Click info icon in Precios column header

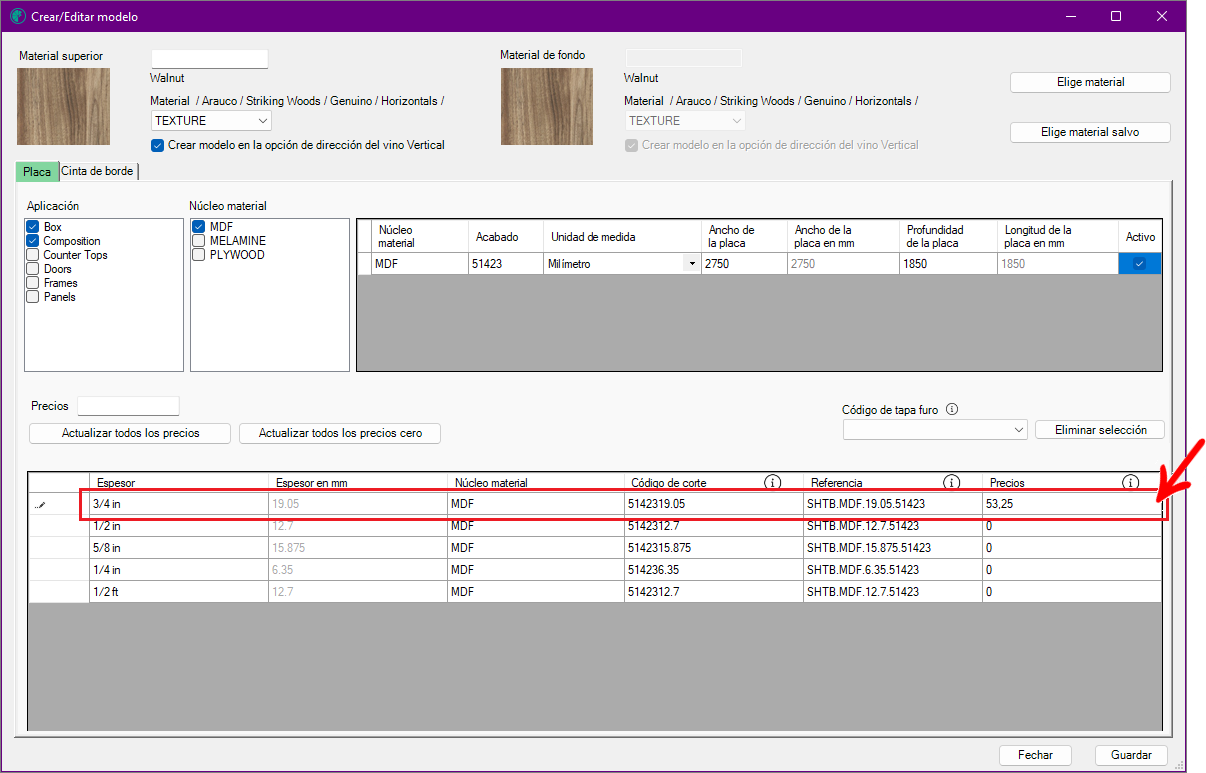(x=1130, y=483)
